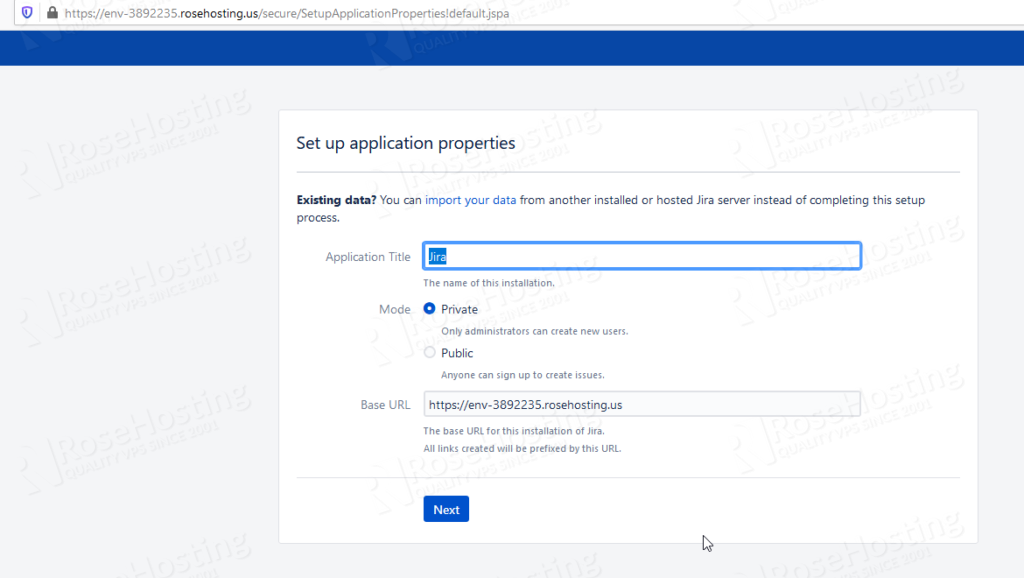Click the Base URL input field
The width and height of the screenshot is (1024, 578).
pyautogui.click(x=640, y=403)
